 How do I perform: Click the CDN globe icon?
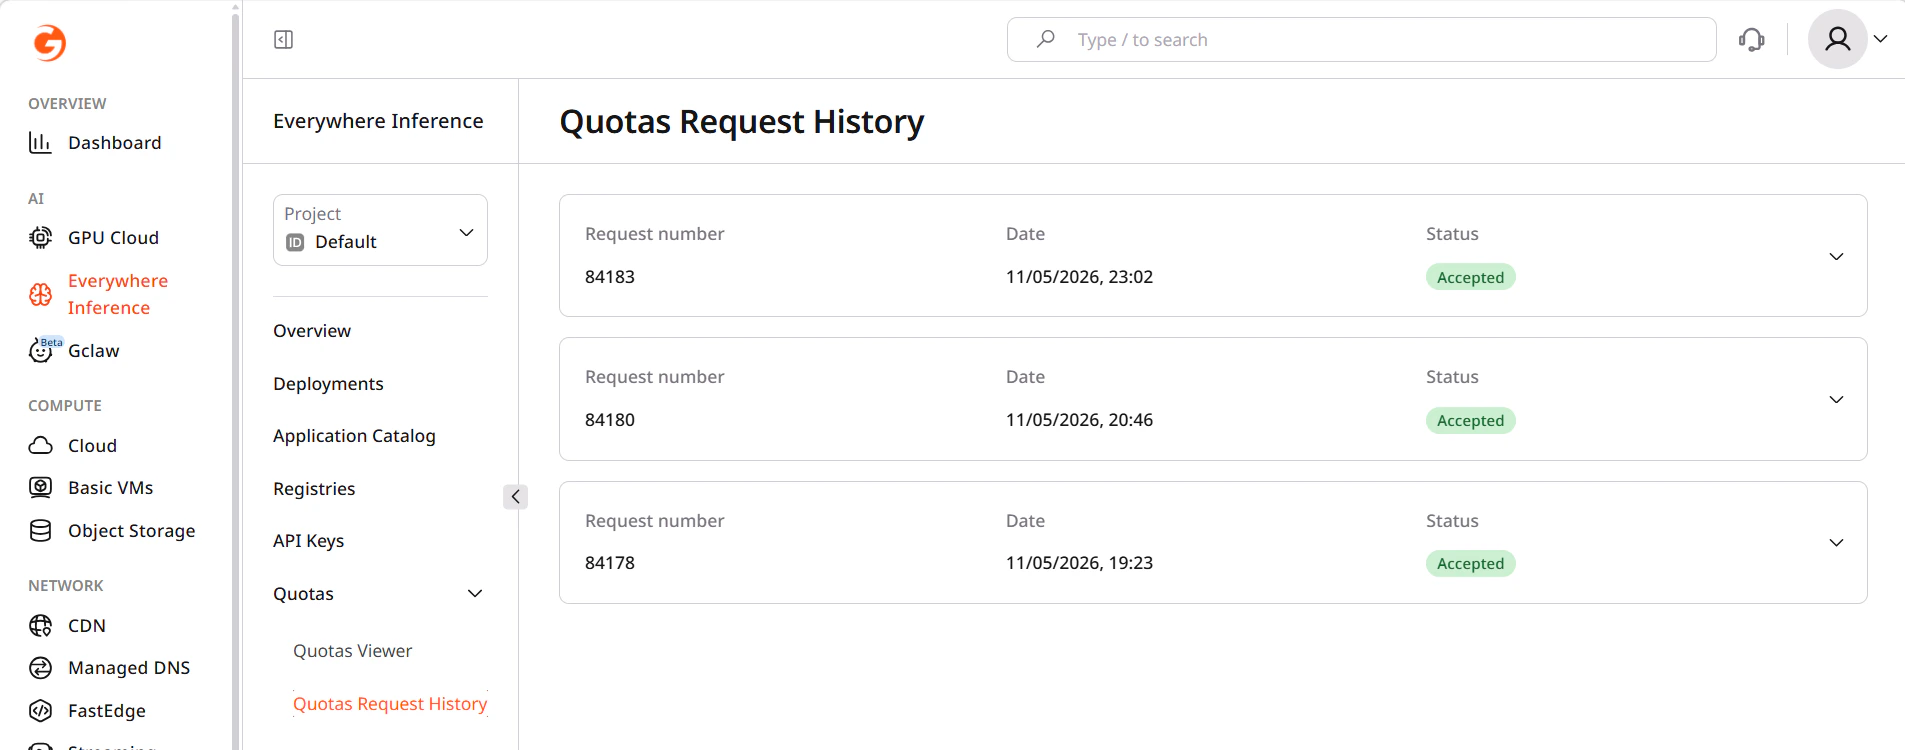point(40,626)
